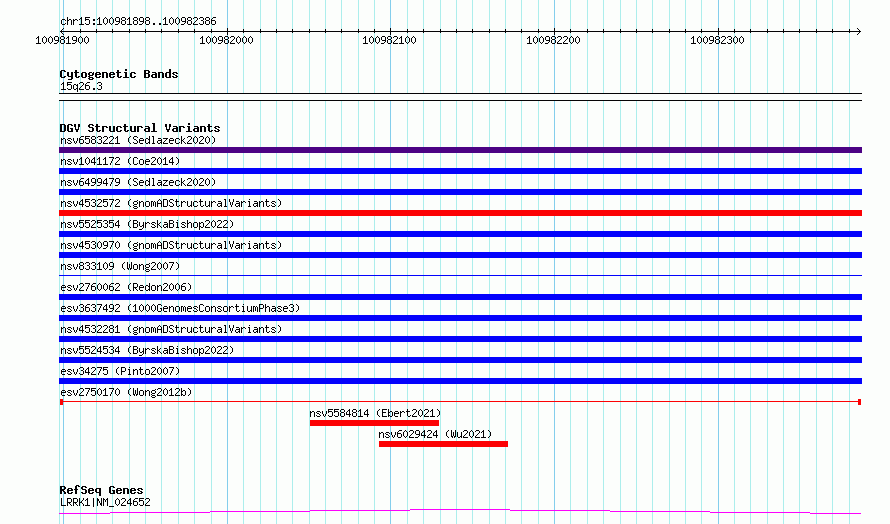
Task: Click the blue bar under nsv6499479
Action: point(460,192)
